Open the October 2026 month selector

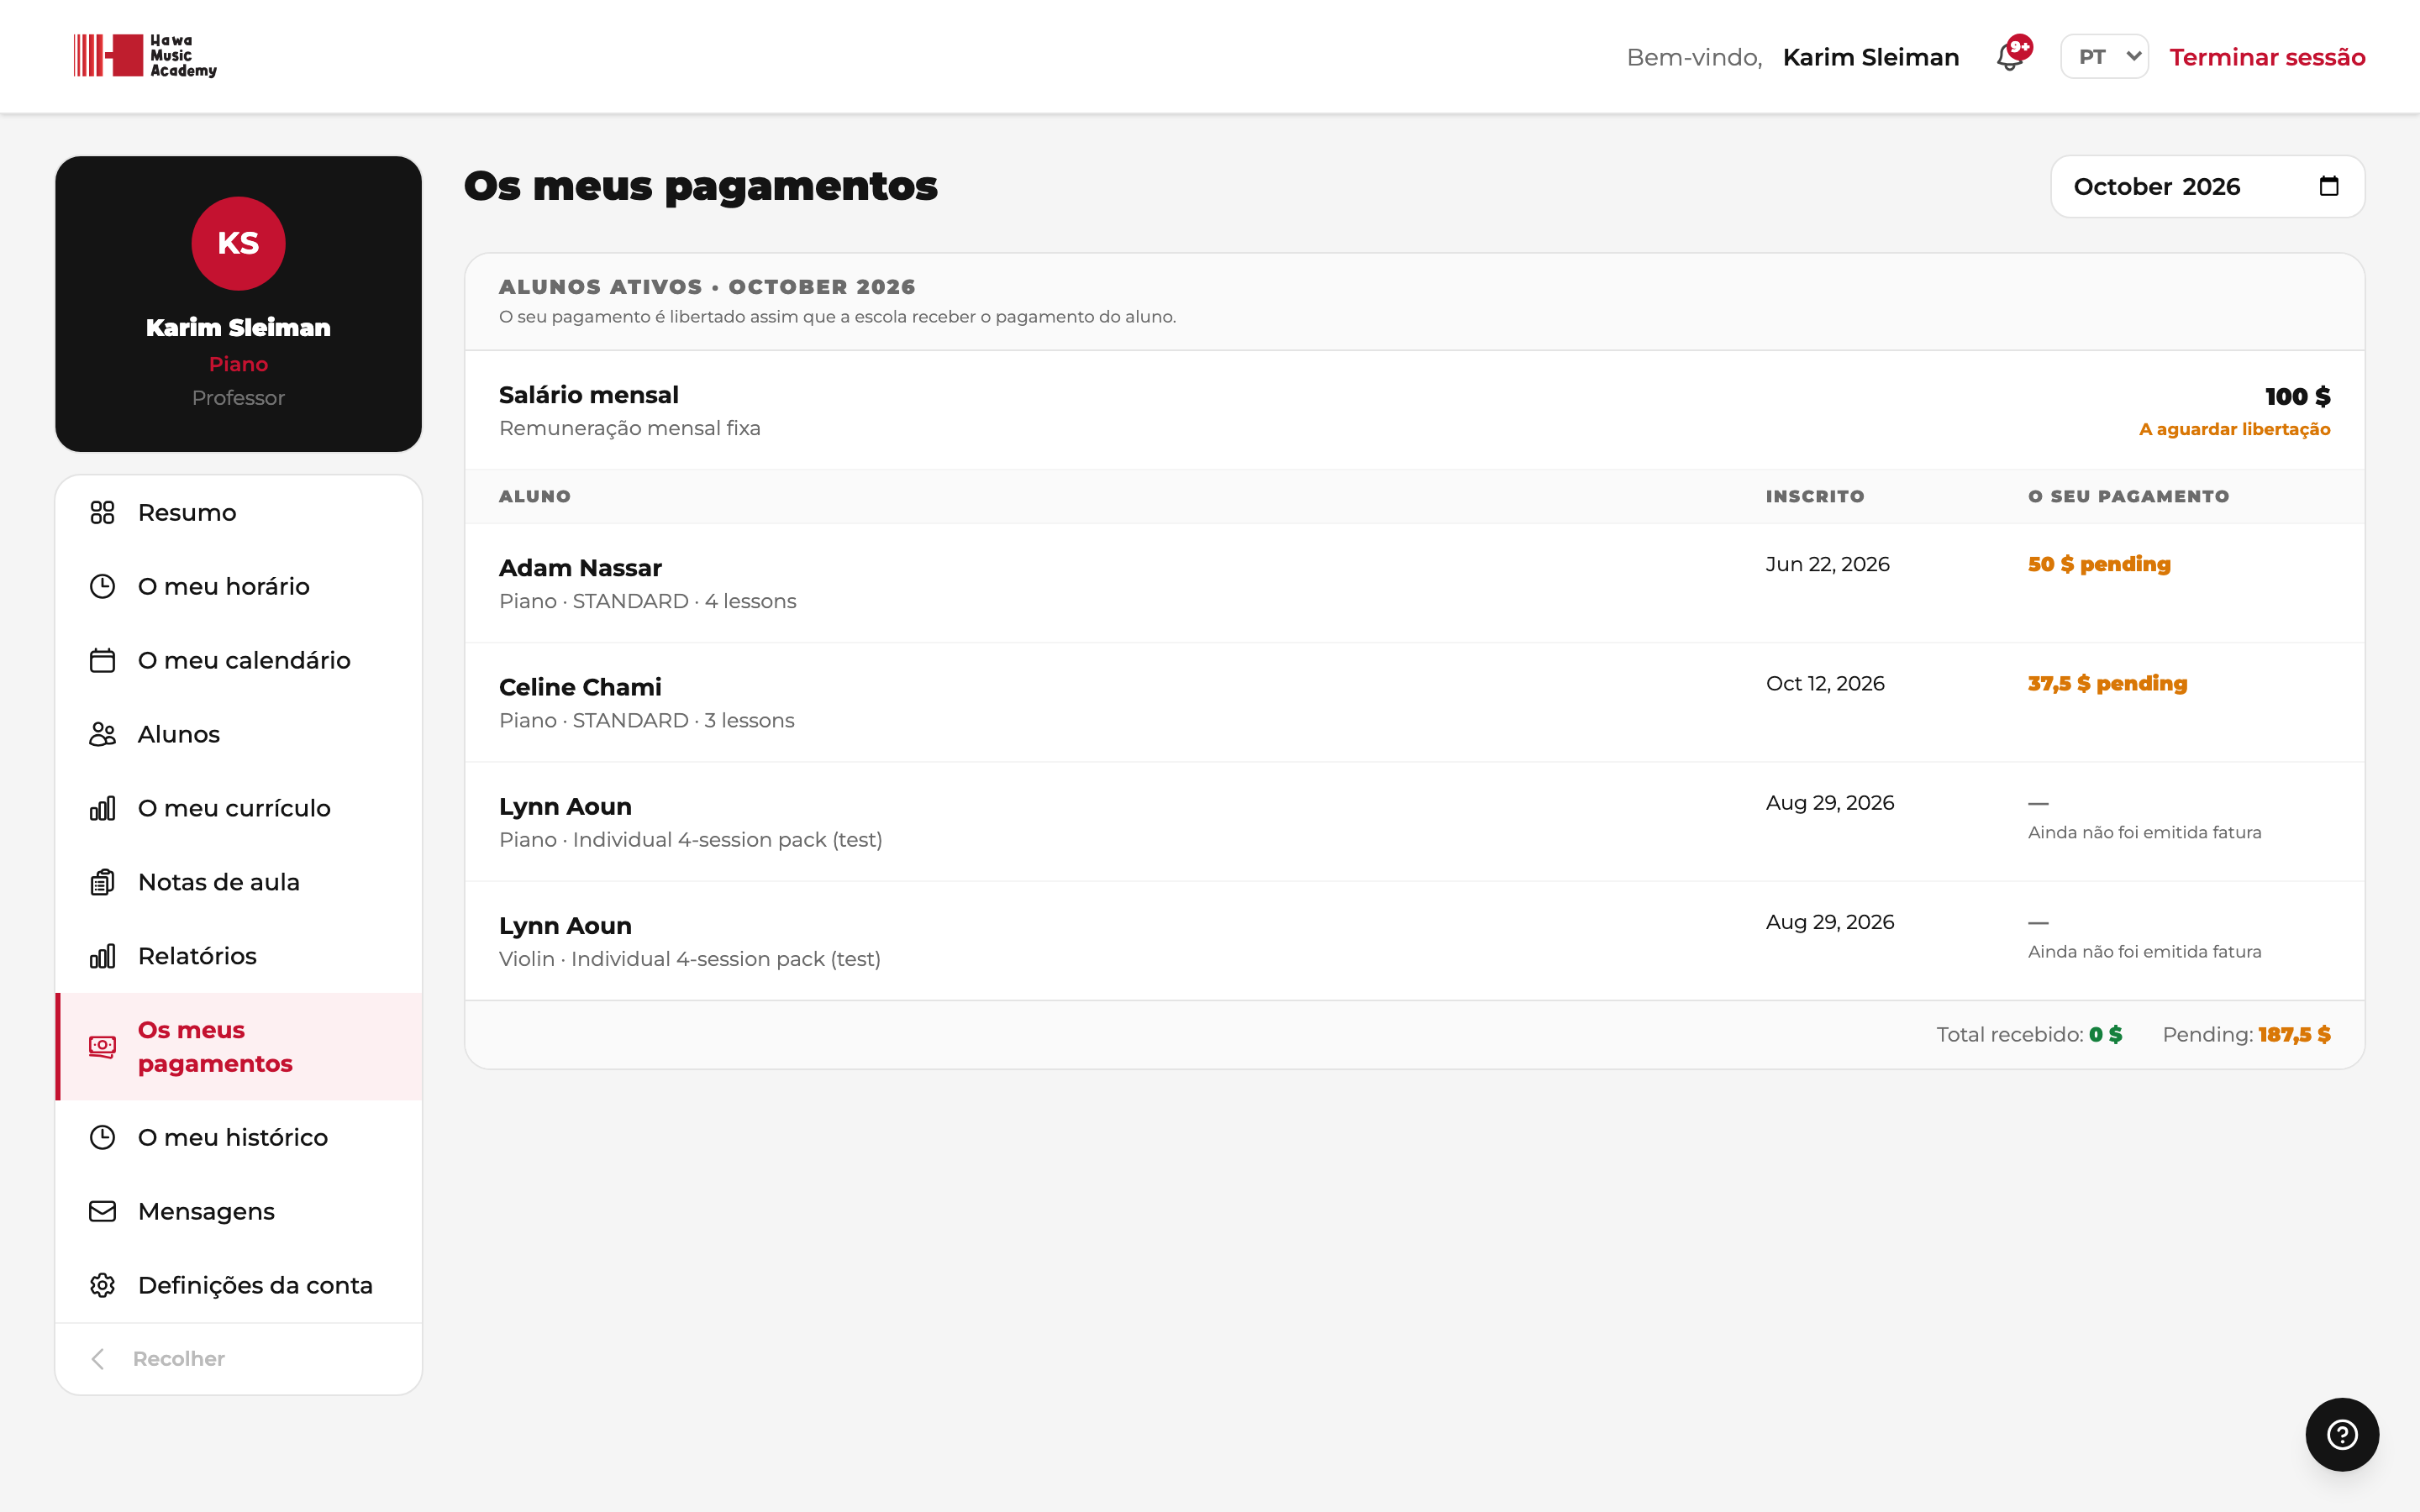(2207, 186)
